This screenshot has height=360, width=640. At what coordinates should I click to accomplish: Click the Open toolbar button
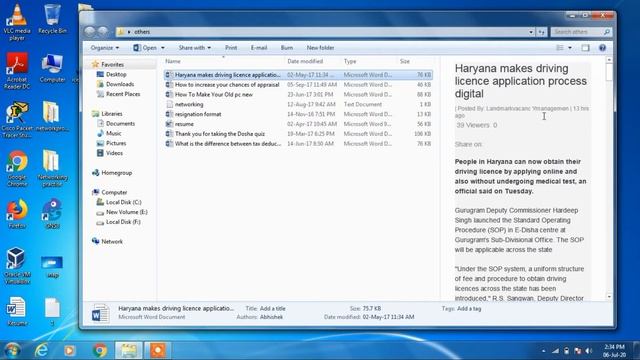[145, 48]
